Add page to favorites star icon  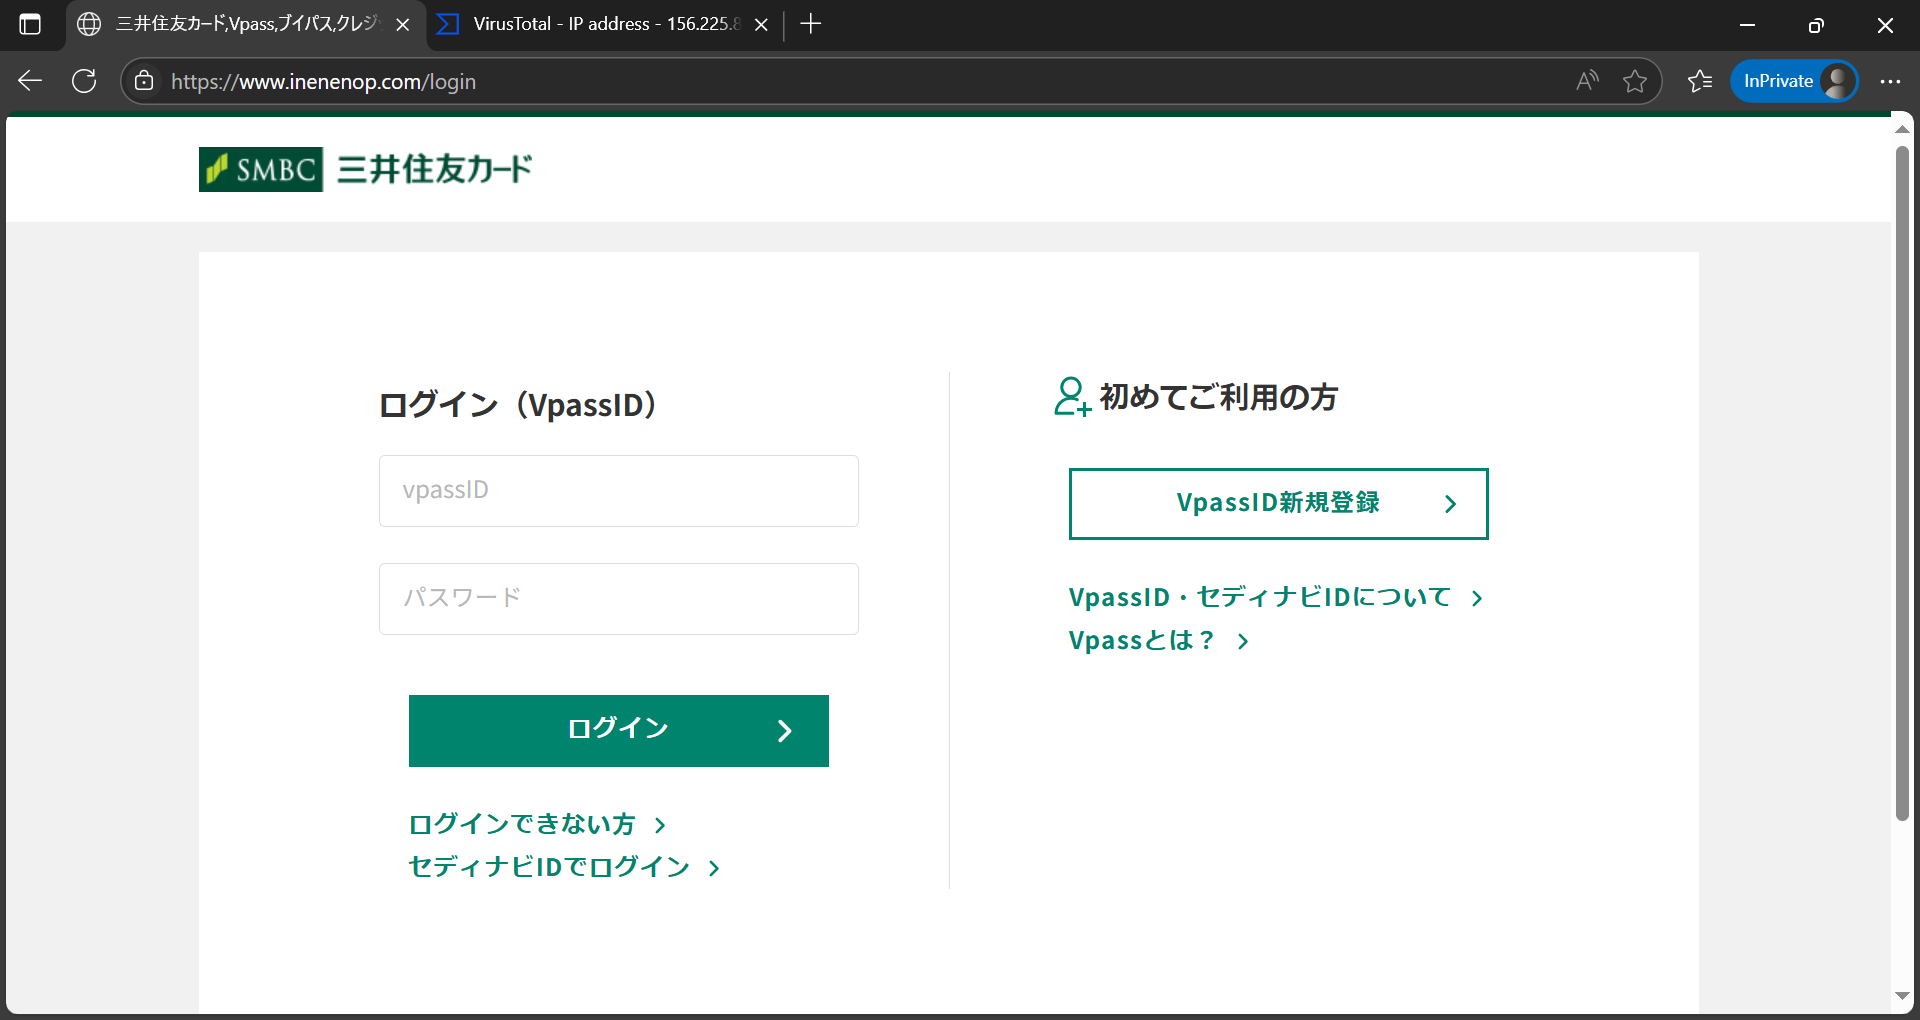pyautogui.click(x=1635, y=81)
